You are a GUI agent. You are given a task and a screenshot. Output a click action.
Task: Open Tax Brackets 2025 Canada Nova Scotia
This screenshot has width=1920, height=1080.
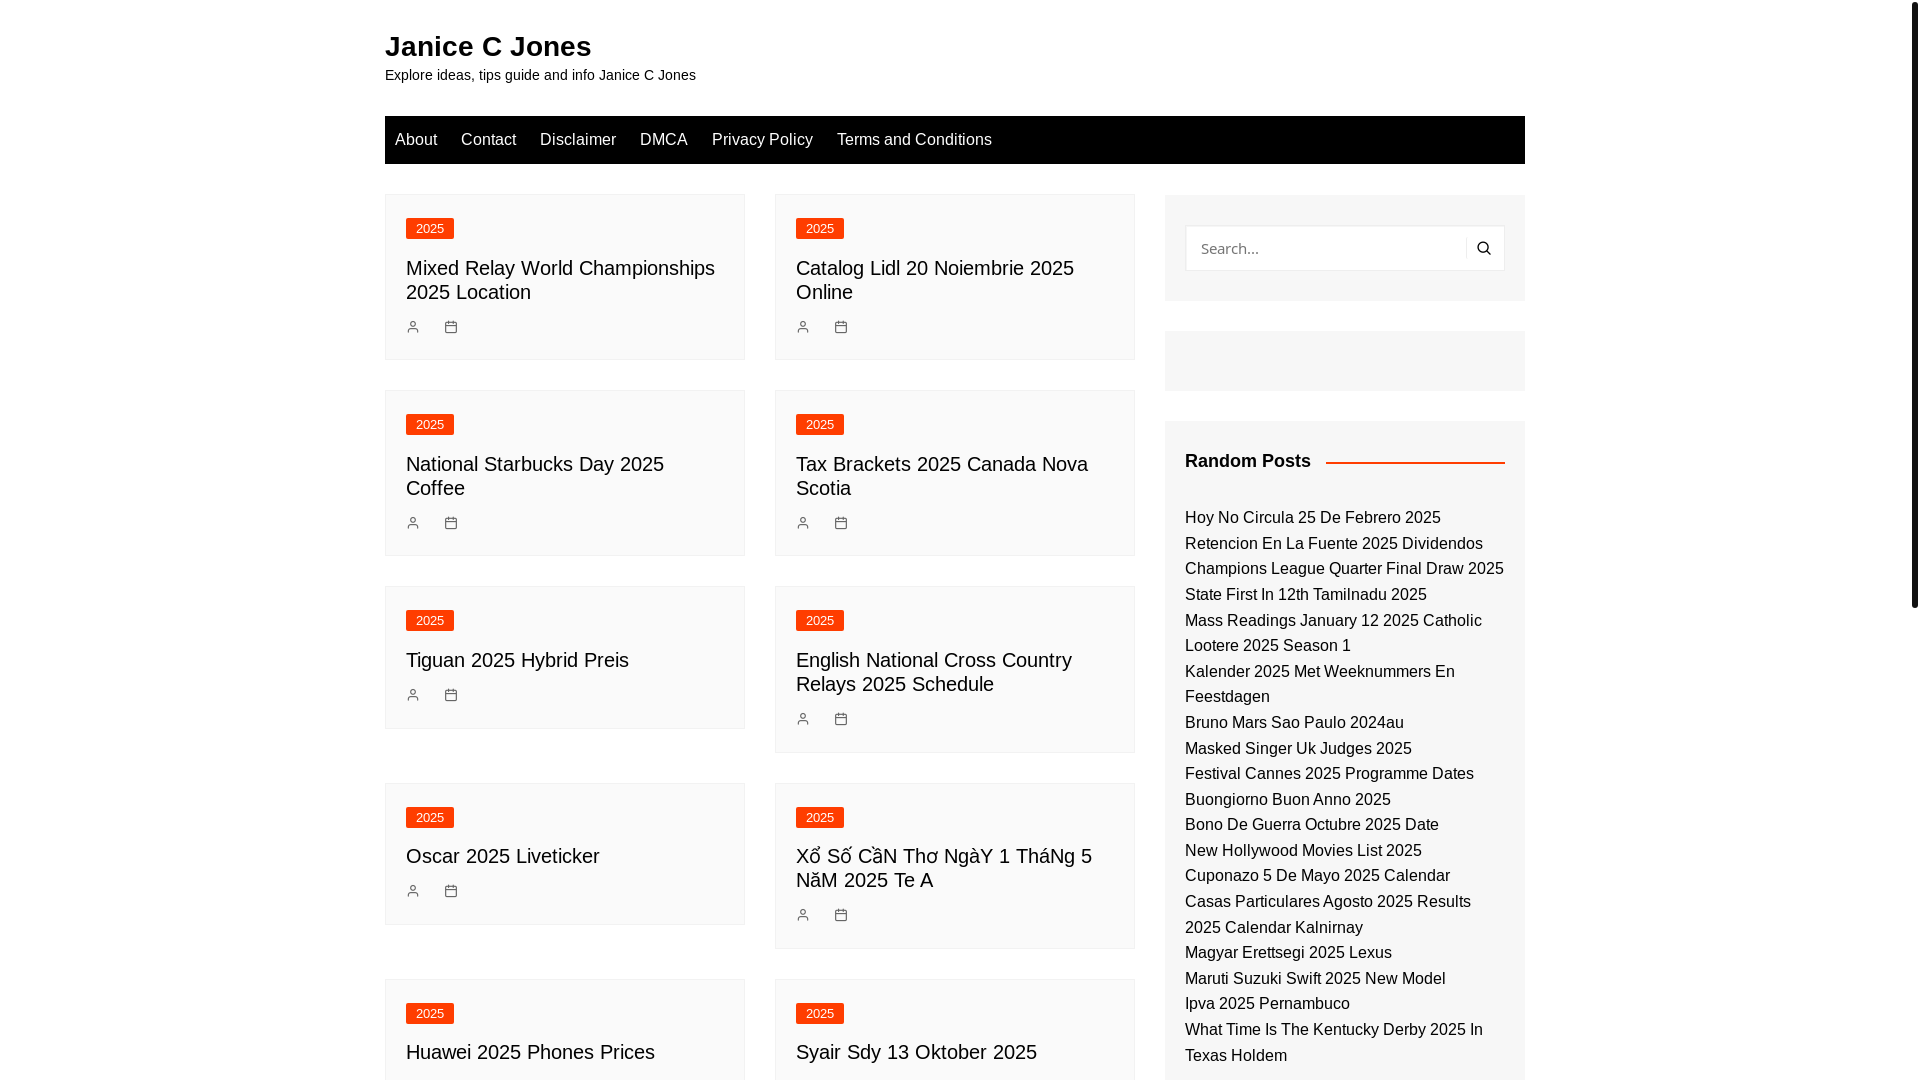[x=942, y=476]
